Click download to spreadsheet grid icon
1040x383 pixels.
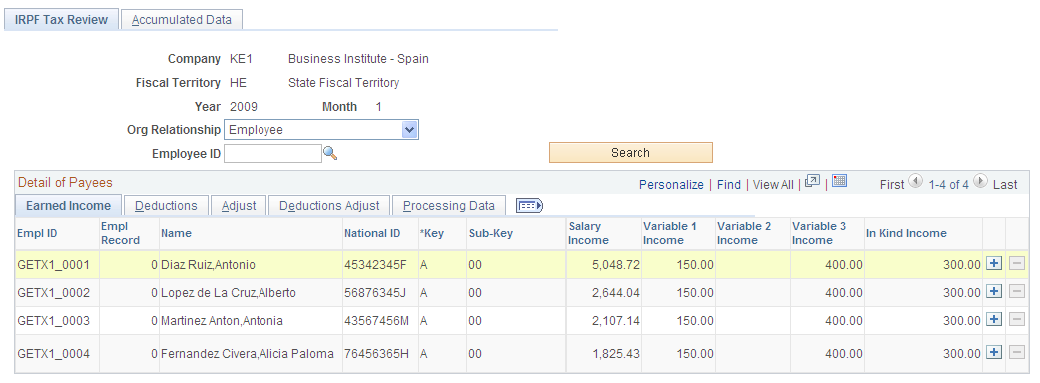[839, 181]
